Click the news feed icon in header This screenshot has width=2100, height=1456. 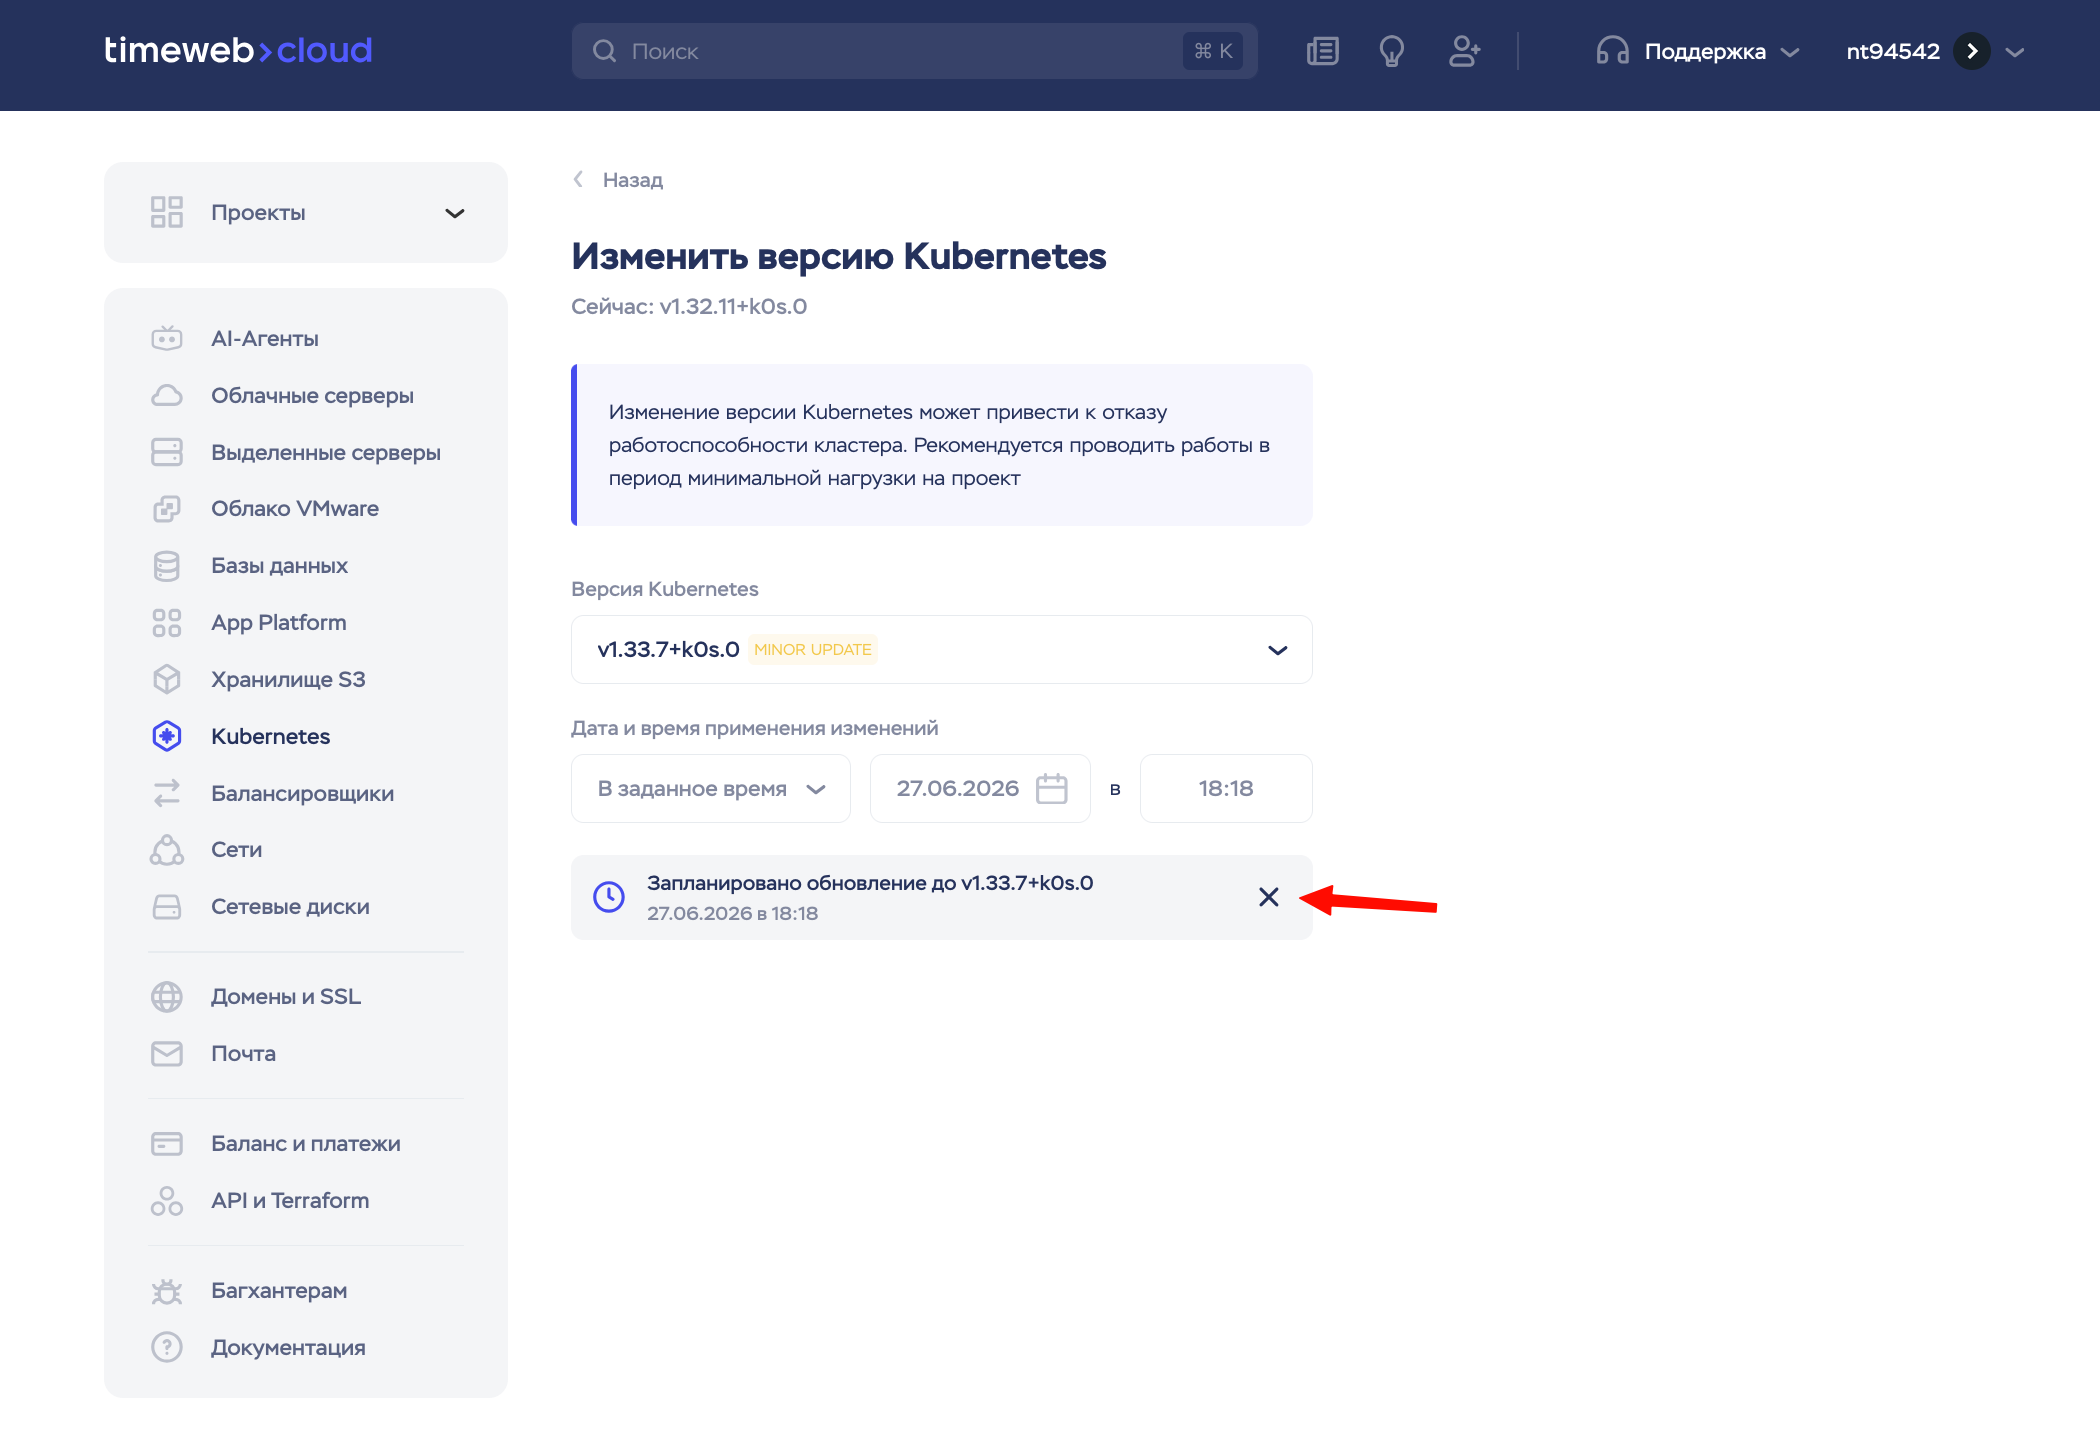click(x=1322, y=51)
